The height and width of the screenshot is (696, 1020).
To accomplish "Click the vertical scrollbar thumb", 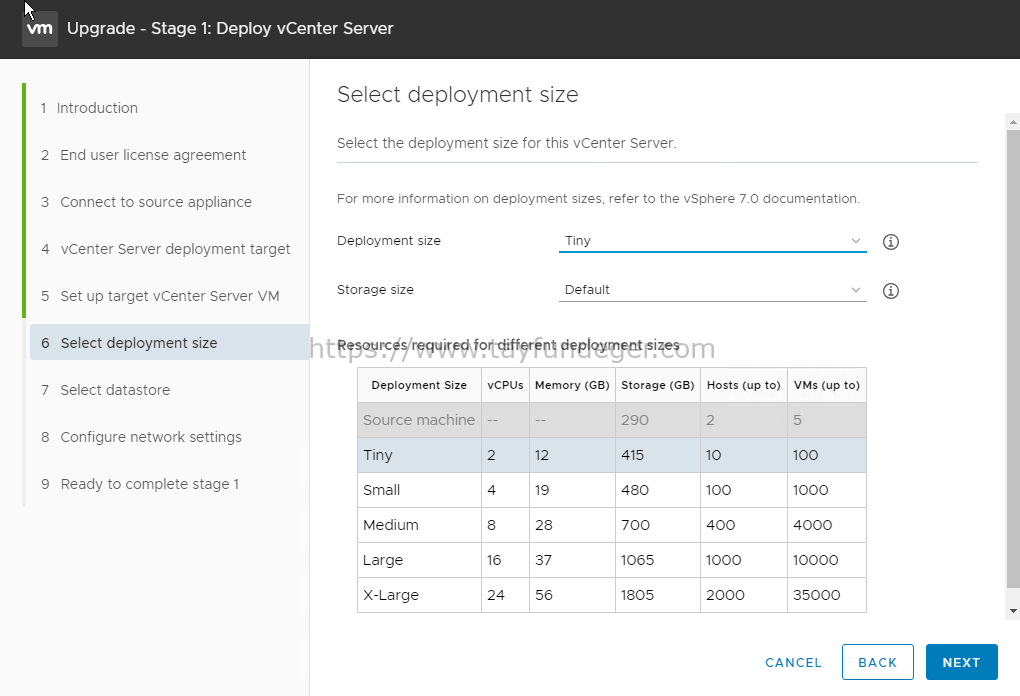I will pyautogui.click(x=1013, y=358).
